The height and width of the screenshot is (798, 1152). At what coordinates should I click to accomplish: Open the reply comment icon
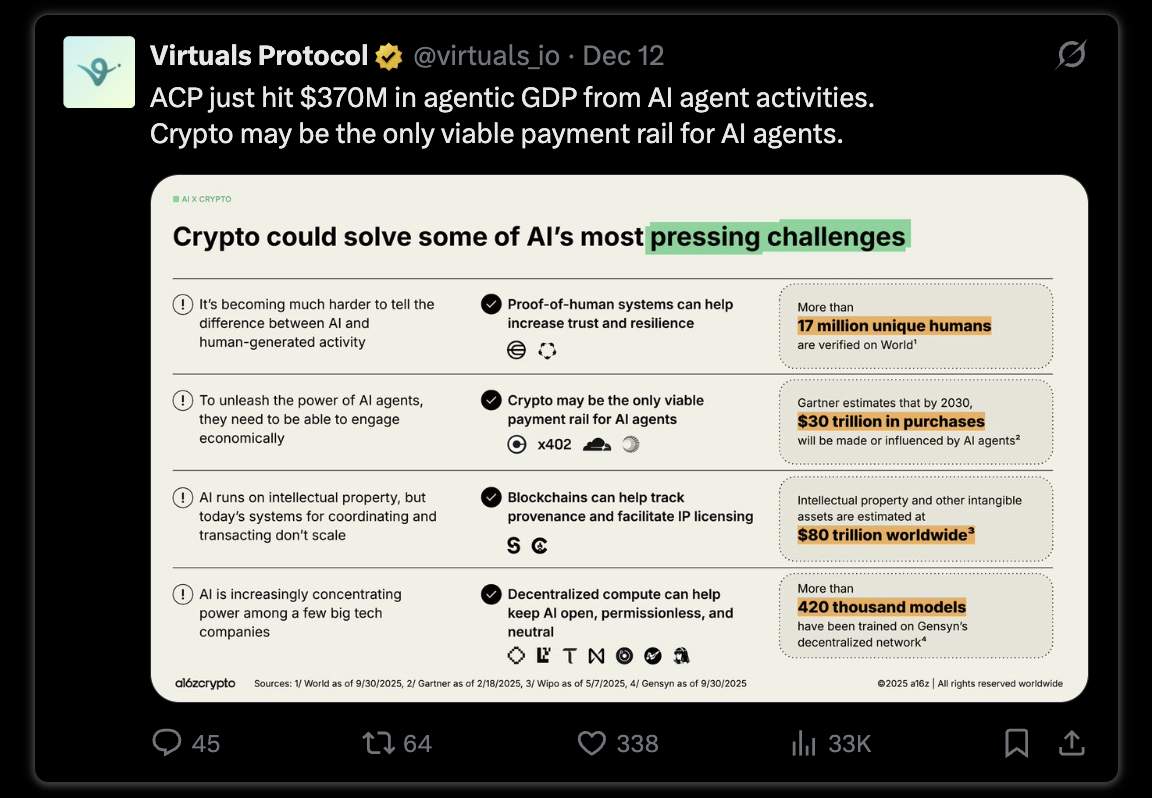pos(167,743)
